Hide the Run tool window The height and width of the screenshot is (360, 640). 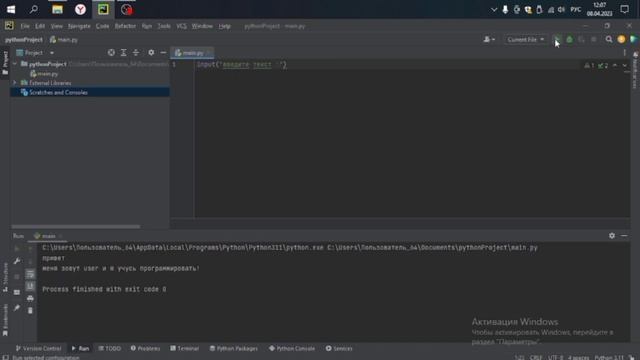[x=624, y=236]
